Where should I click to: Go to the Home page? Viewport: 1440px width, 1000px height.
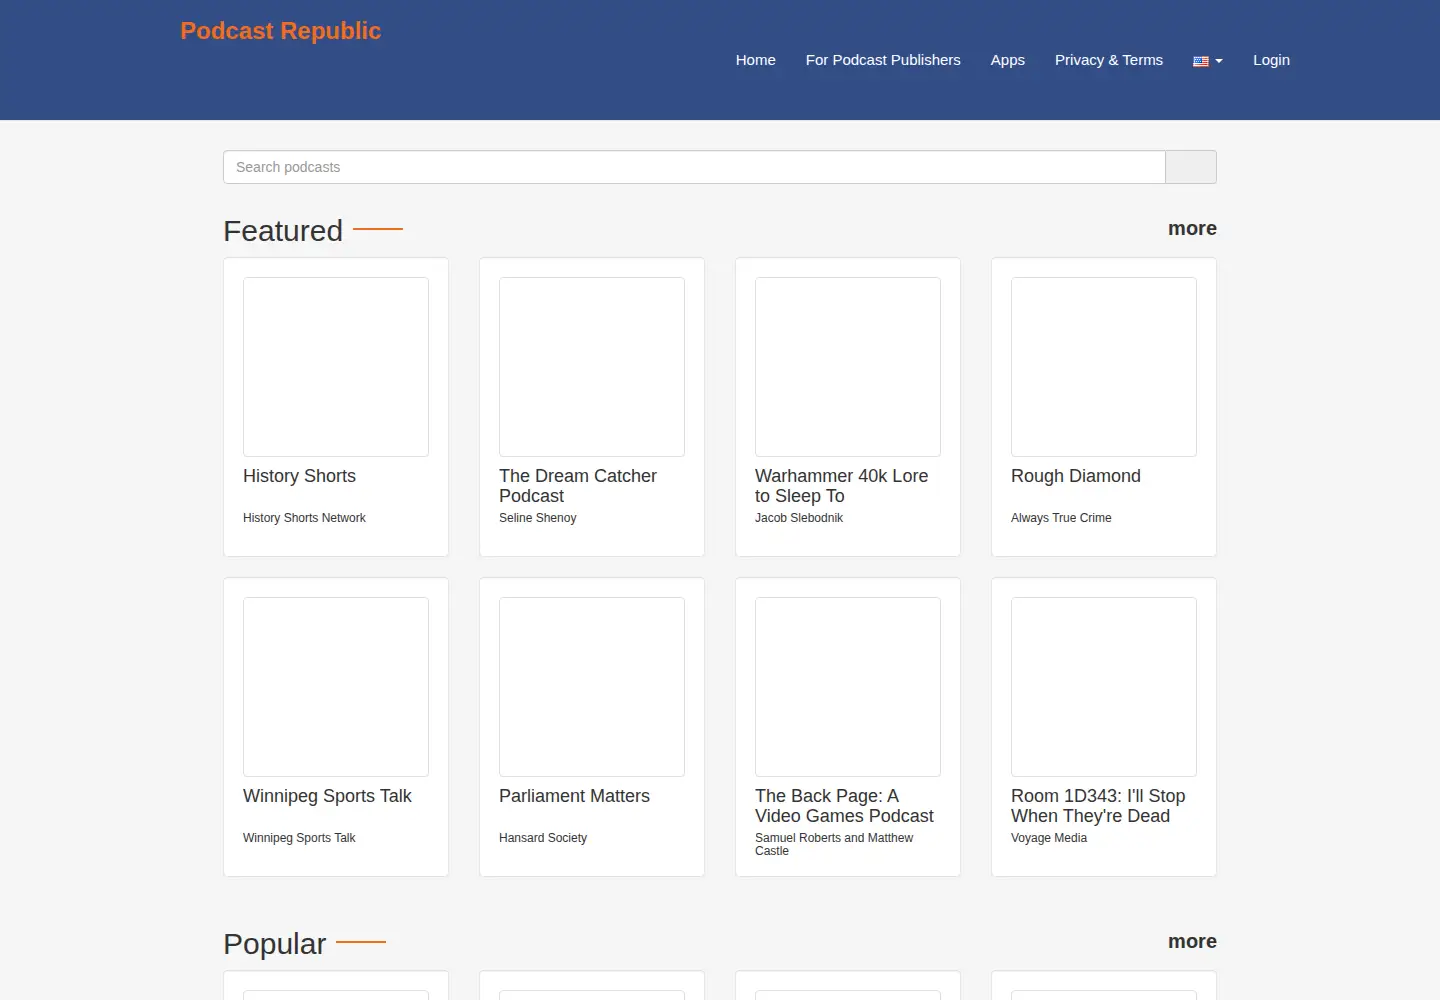tap(755, 60)
